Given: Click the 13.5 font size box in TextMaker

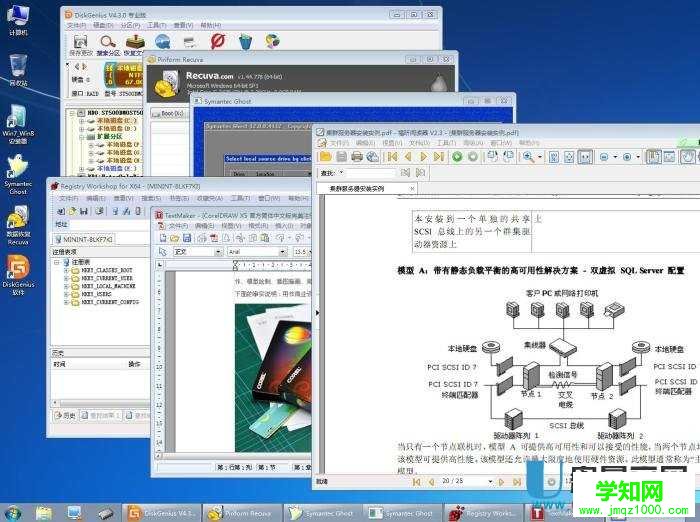Looking at the screenshot, I should point(301,252).
